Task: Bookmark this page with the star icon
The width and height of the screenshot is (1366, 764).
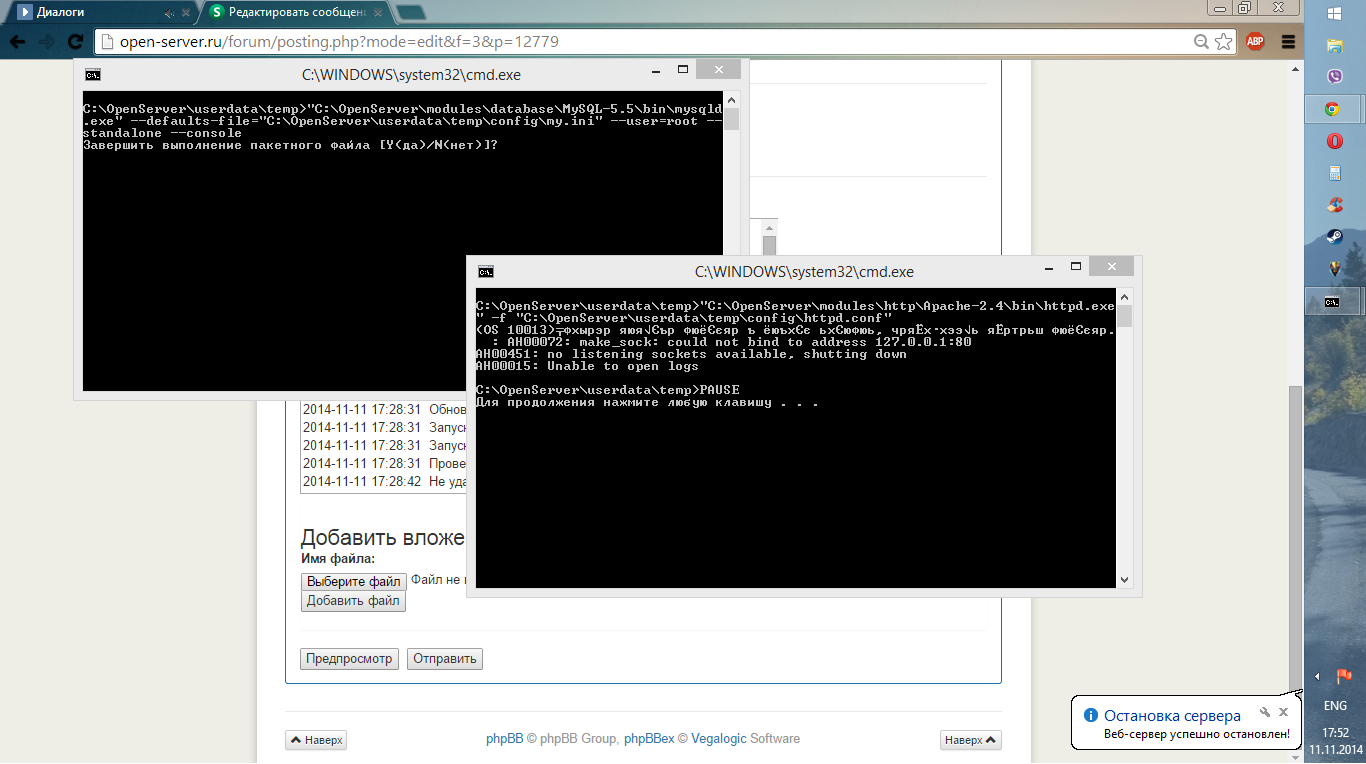Action: [1223, 42]
